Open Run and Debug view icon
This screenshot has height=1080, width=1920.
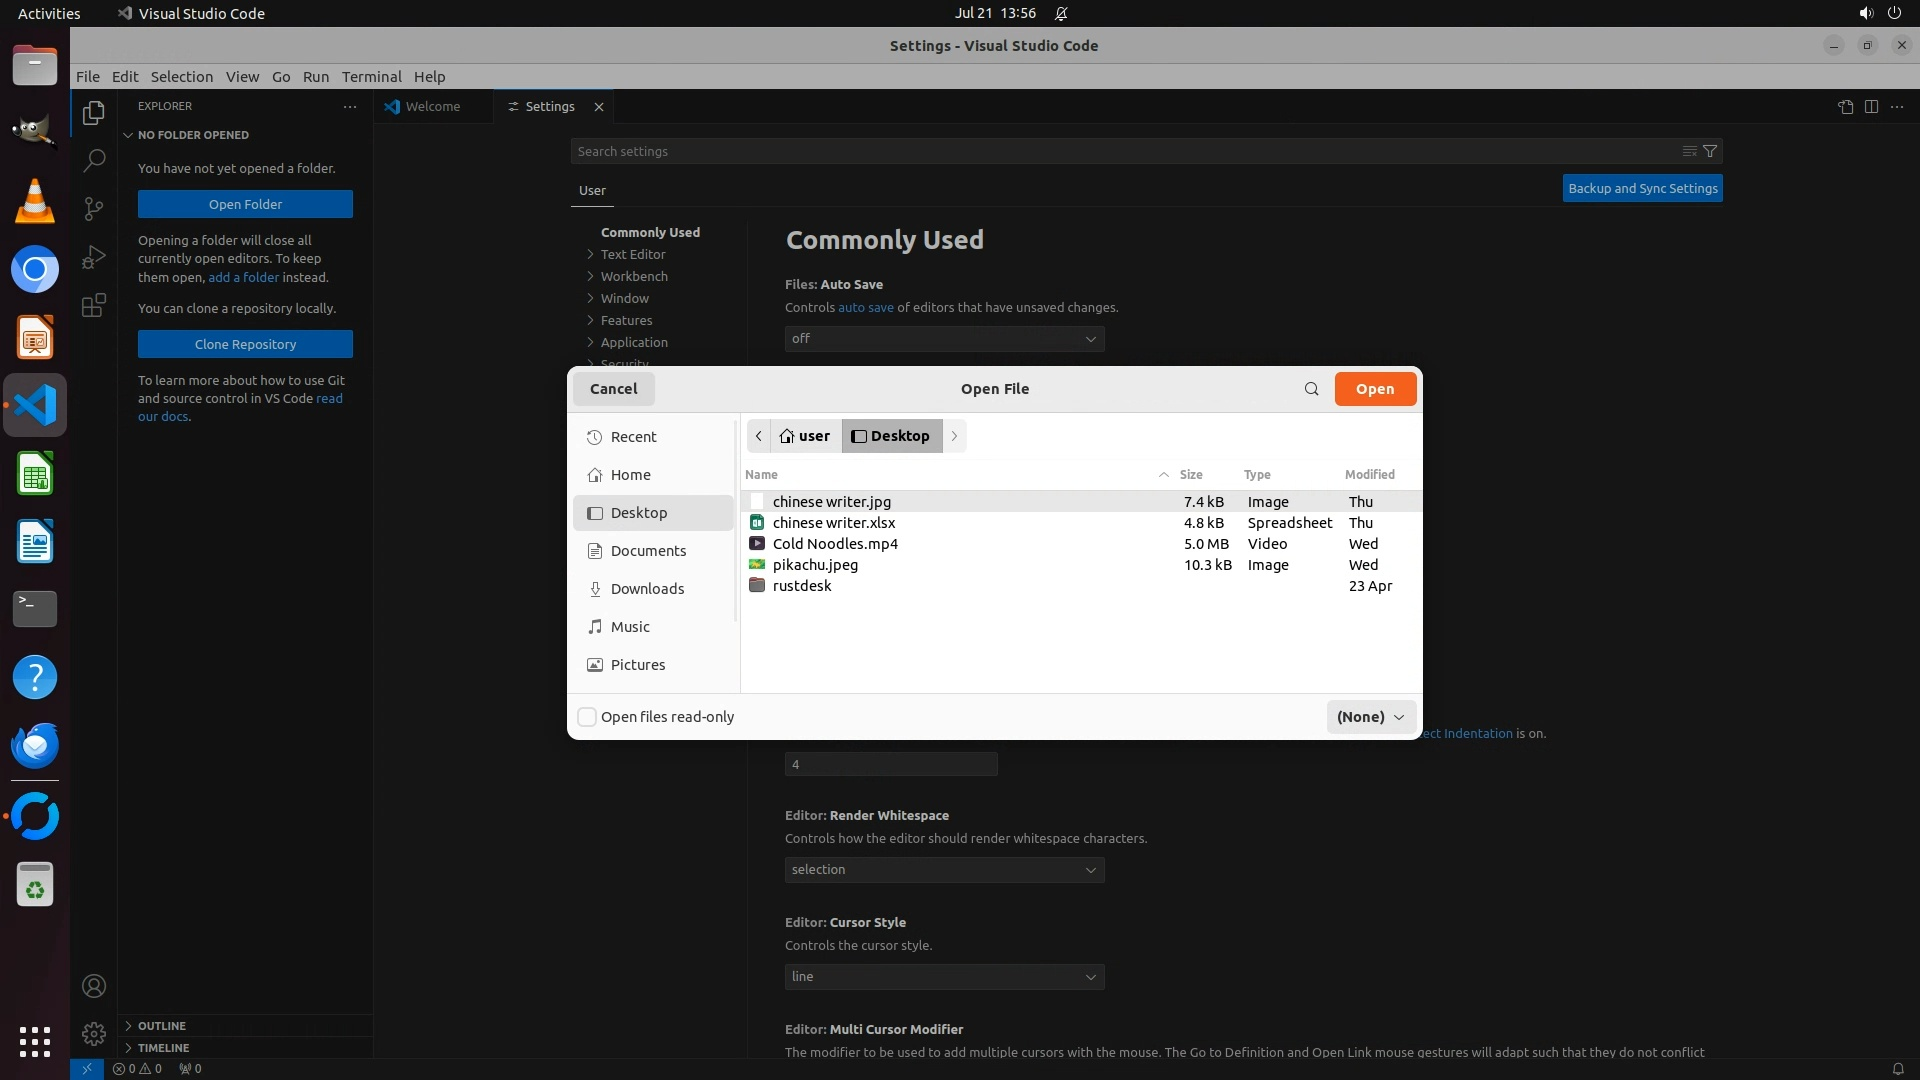[94, 257]
